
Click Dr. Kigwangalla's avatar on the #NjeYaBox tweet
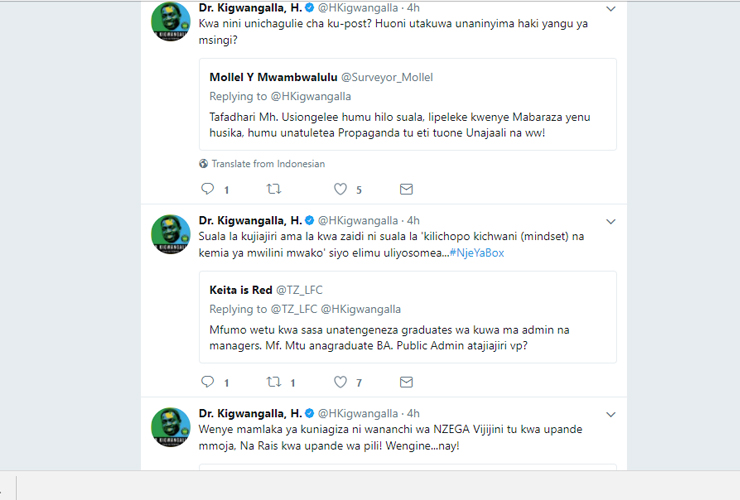(170, 234)
